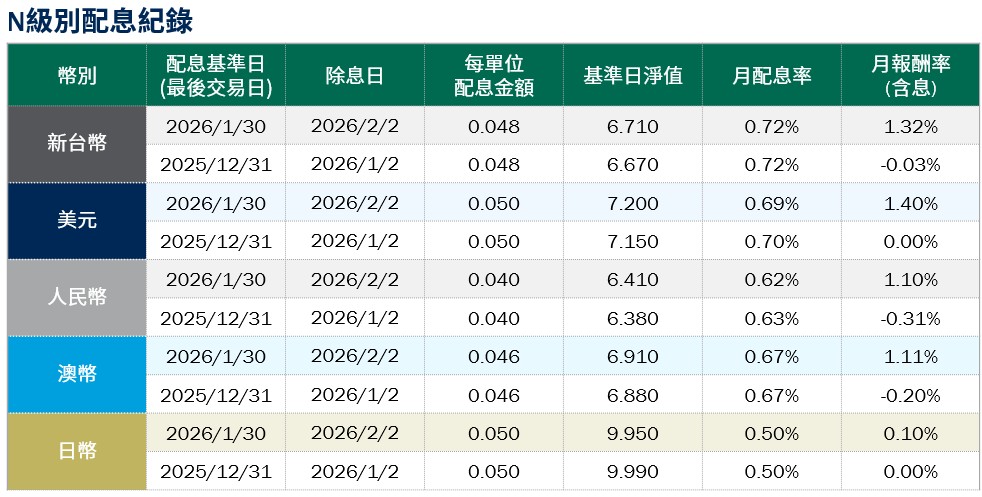Click the 每單位配息金額 header cell
Image resolution: width=982 pixels, height=497 pixels.
point(494,76)
